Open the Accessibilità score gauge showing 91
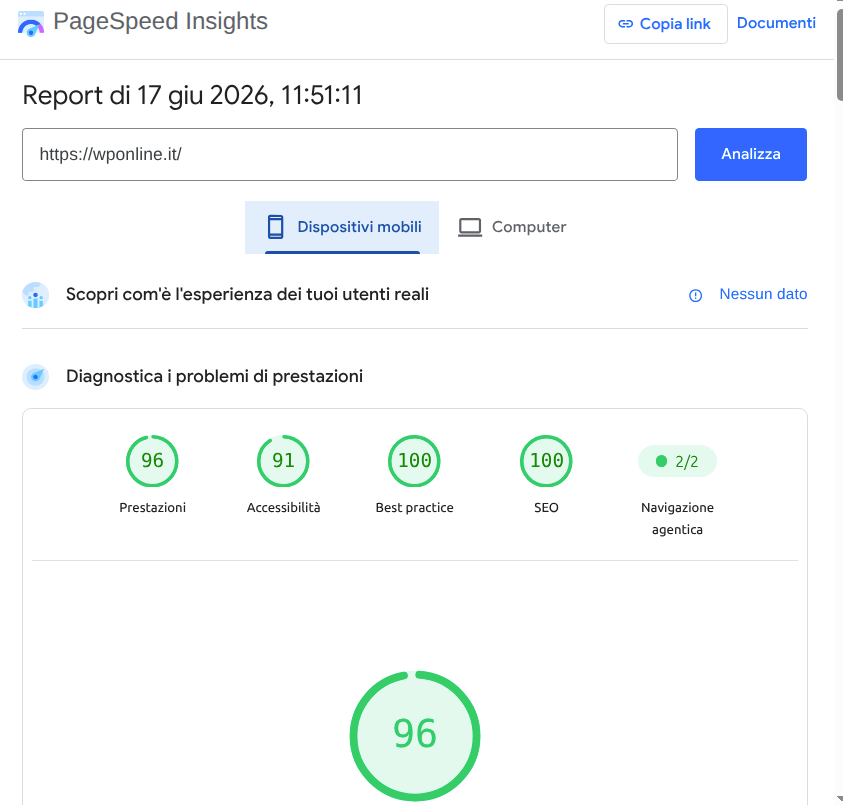This screenshot has width=843, height=805. click(283, 461)
